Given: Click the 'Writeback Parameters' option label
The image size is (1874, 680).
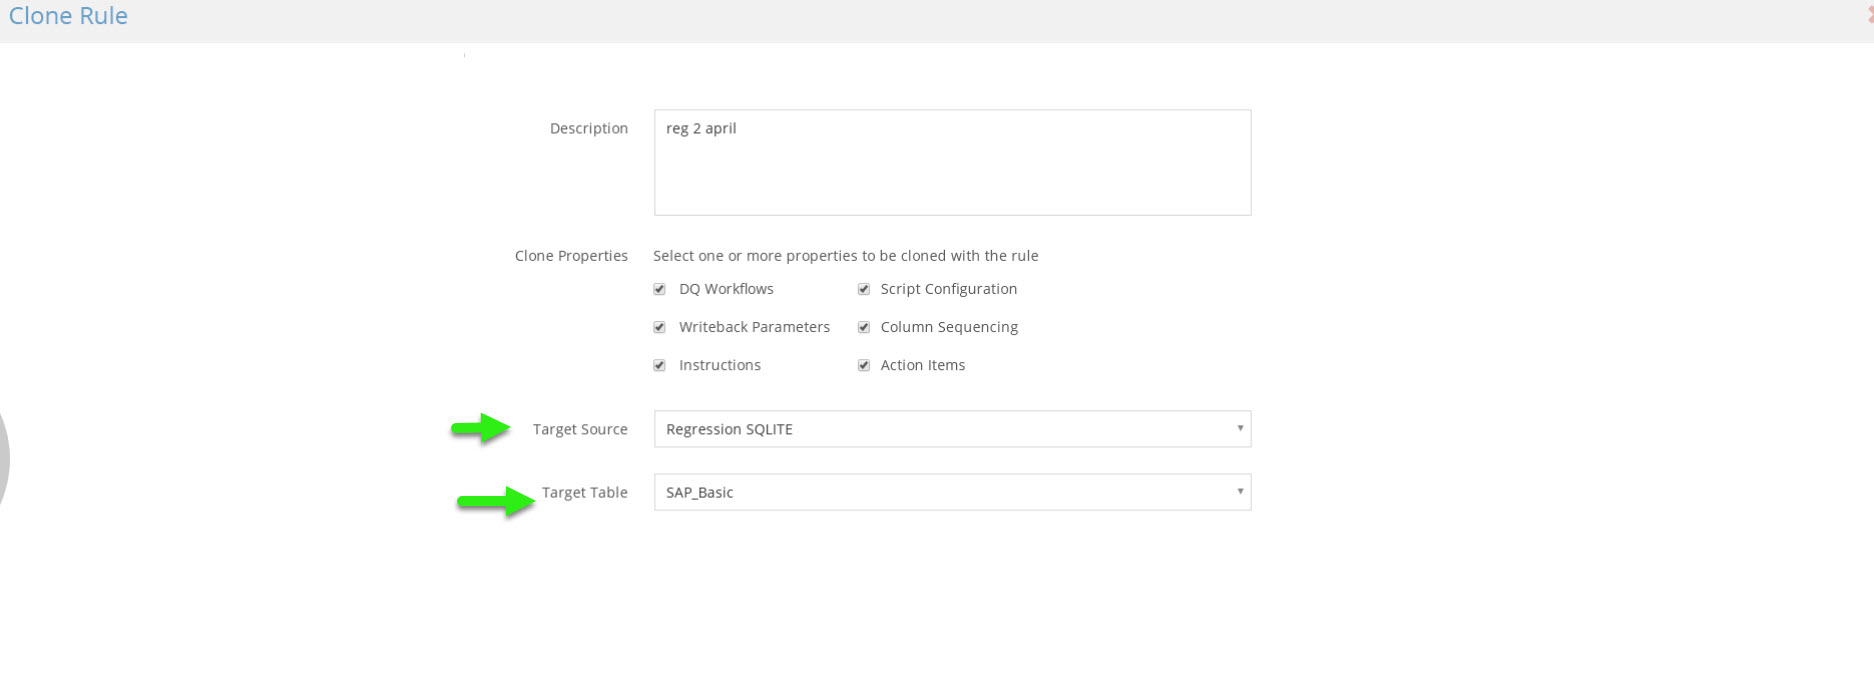Looking at the screenshot, I should pos(754,327).
